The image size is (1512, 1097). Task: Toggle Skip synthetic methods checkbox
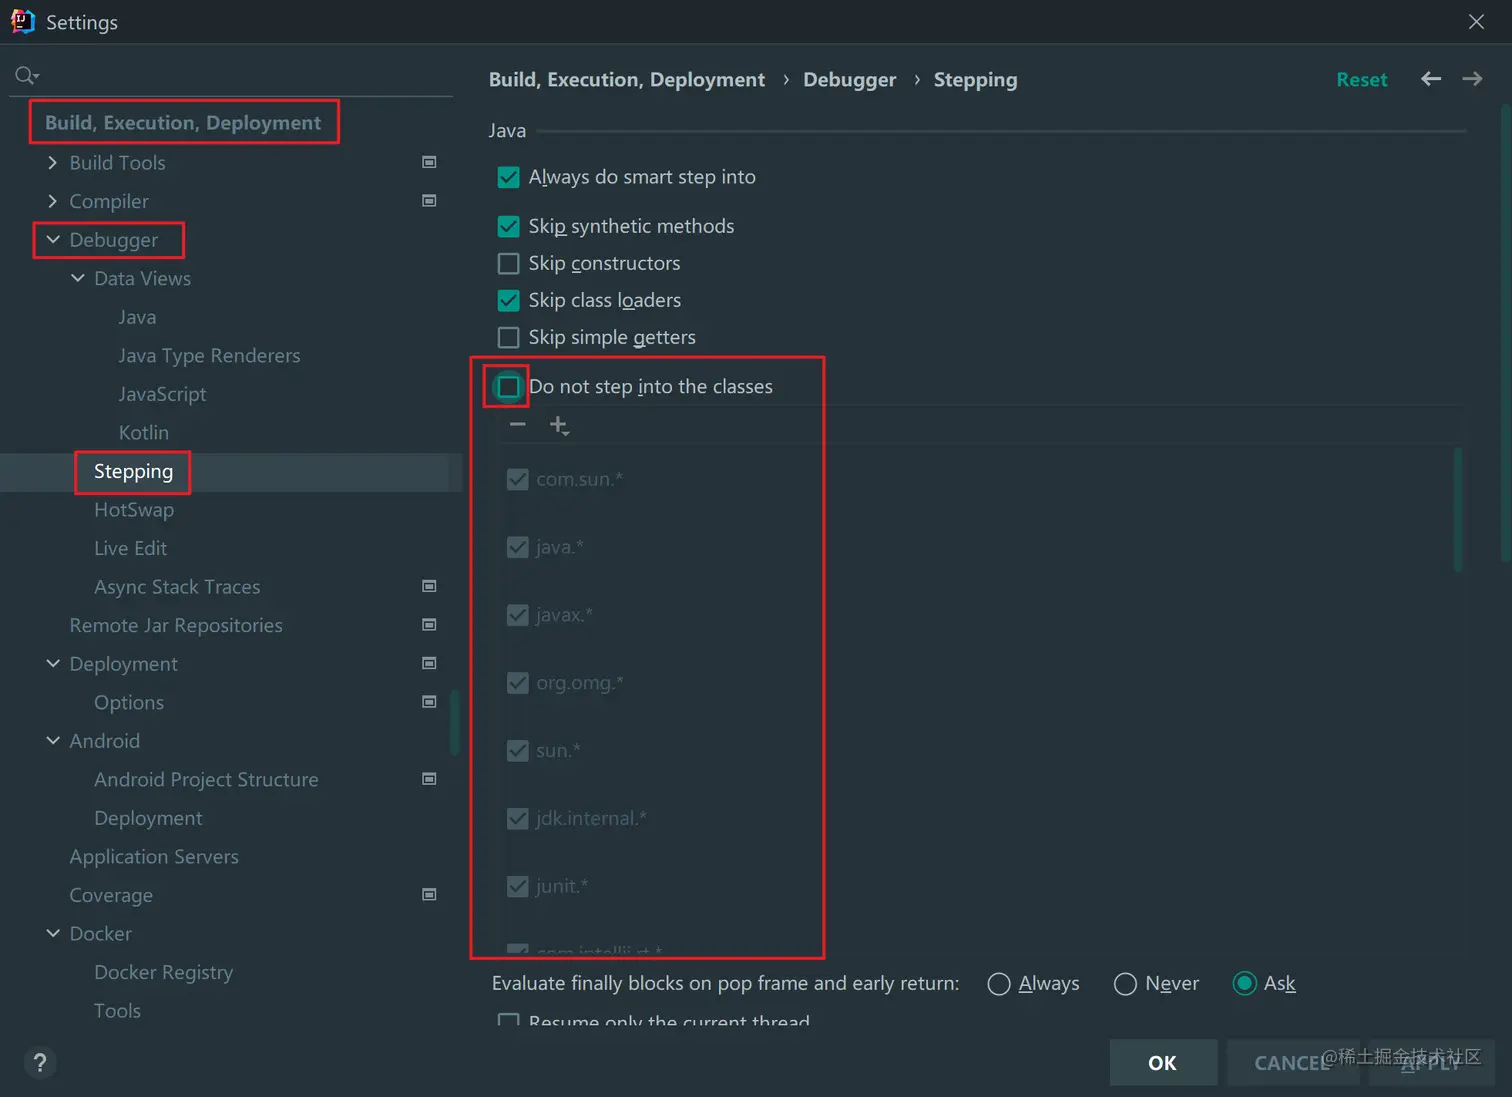(508, 226)
